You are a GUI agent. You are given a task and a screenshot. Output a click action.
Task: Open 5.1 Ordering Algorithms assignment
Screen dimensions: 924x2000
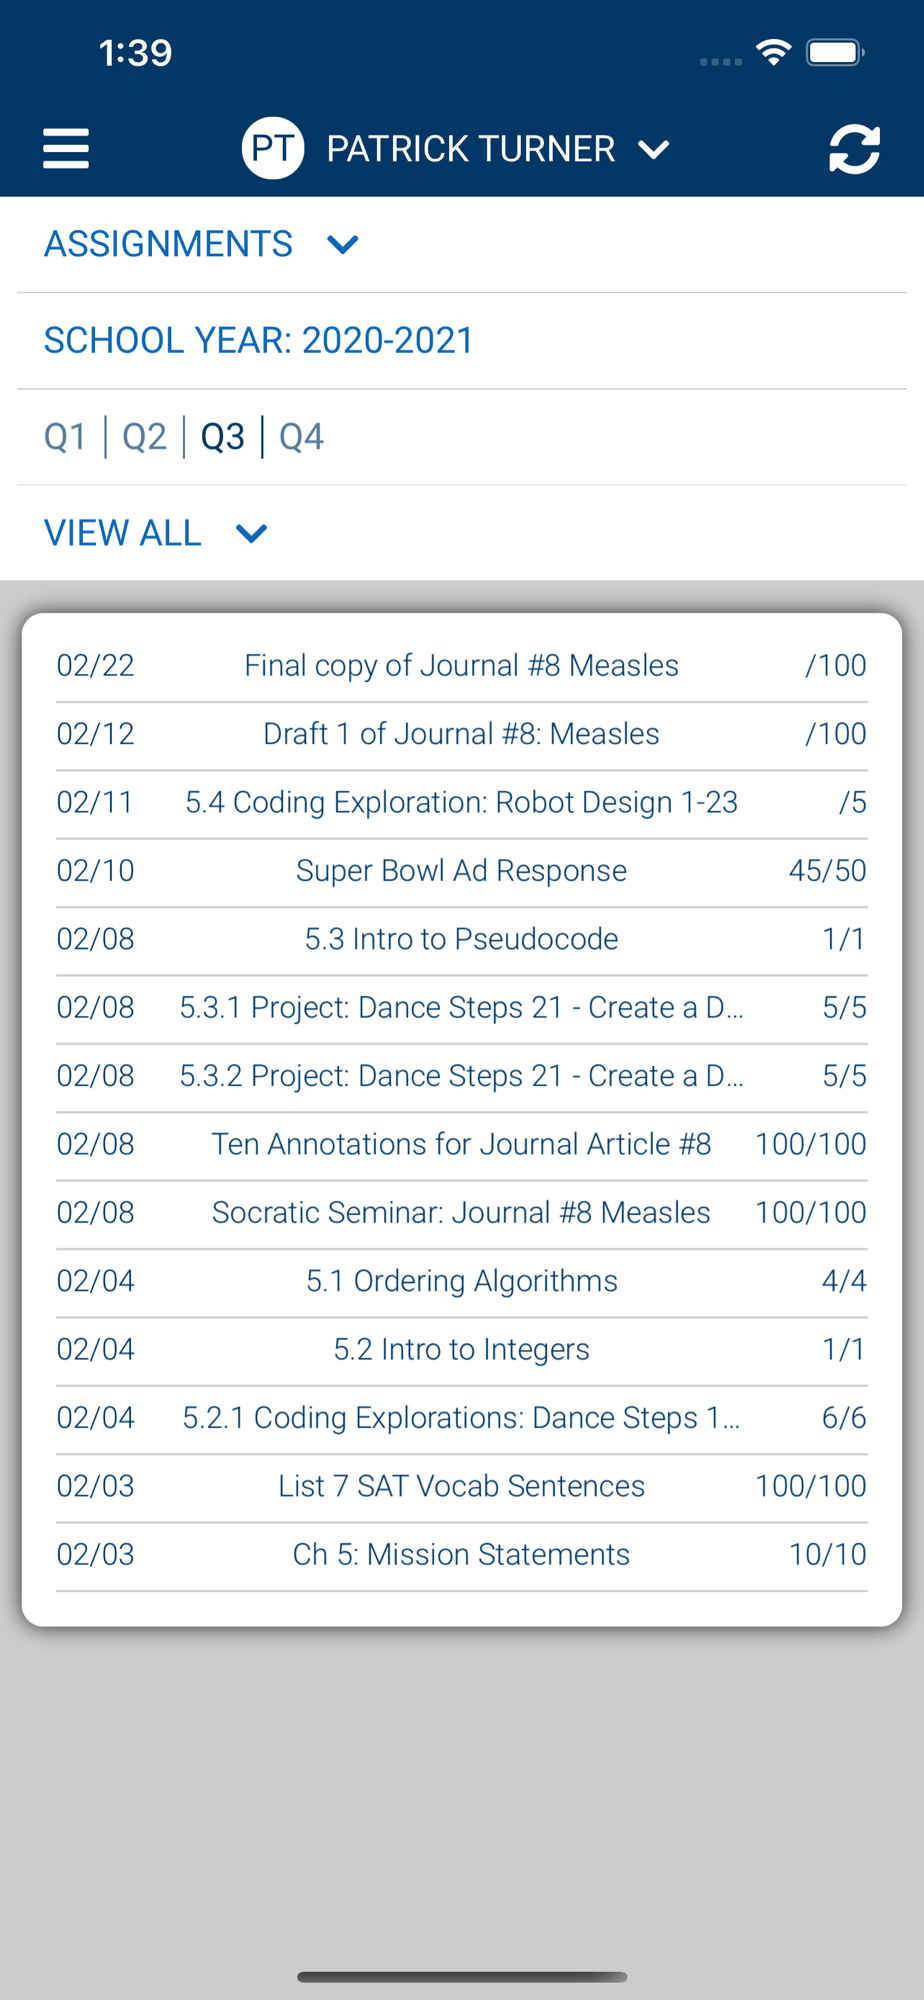(461, 1281)
